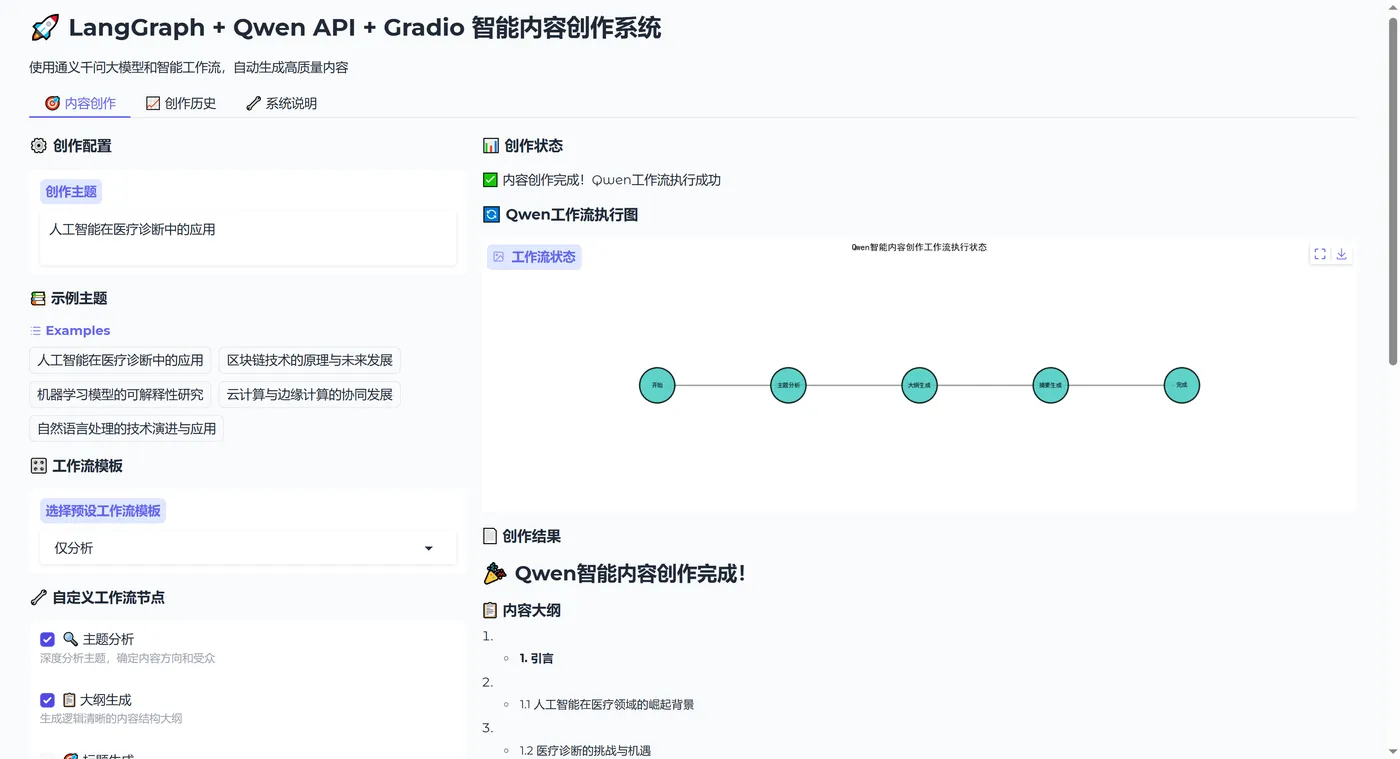Toggle the 标题生成 checkbox at the bottom
1400x759 pixels.
click(x=47, y=757)
